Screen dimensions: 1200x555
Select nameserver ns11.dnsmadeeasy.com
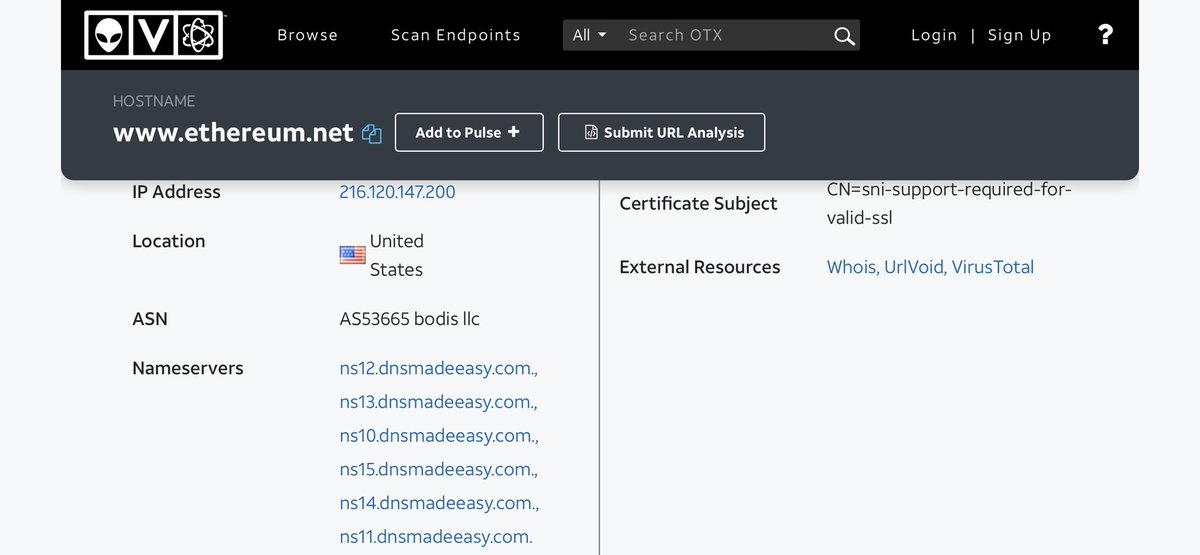(436, 537)
